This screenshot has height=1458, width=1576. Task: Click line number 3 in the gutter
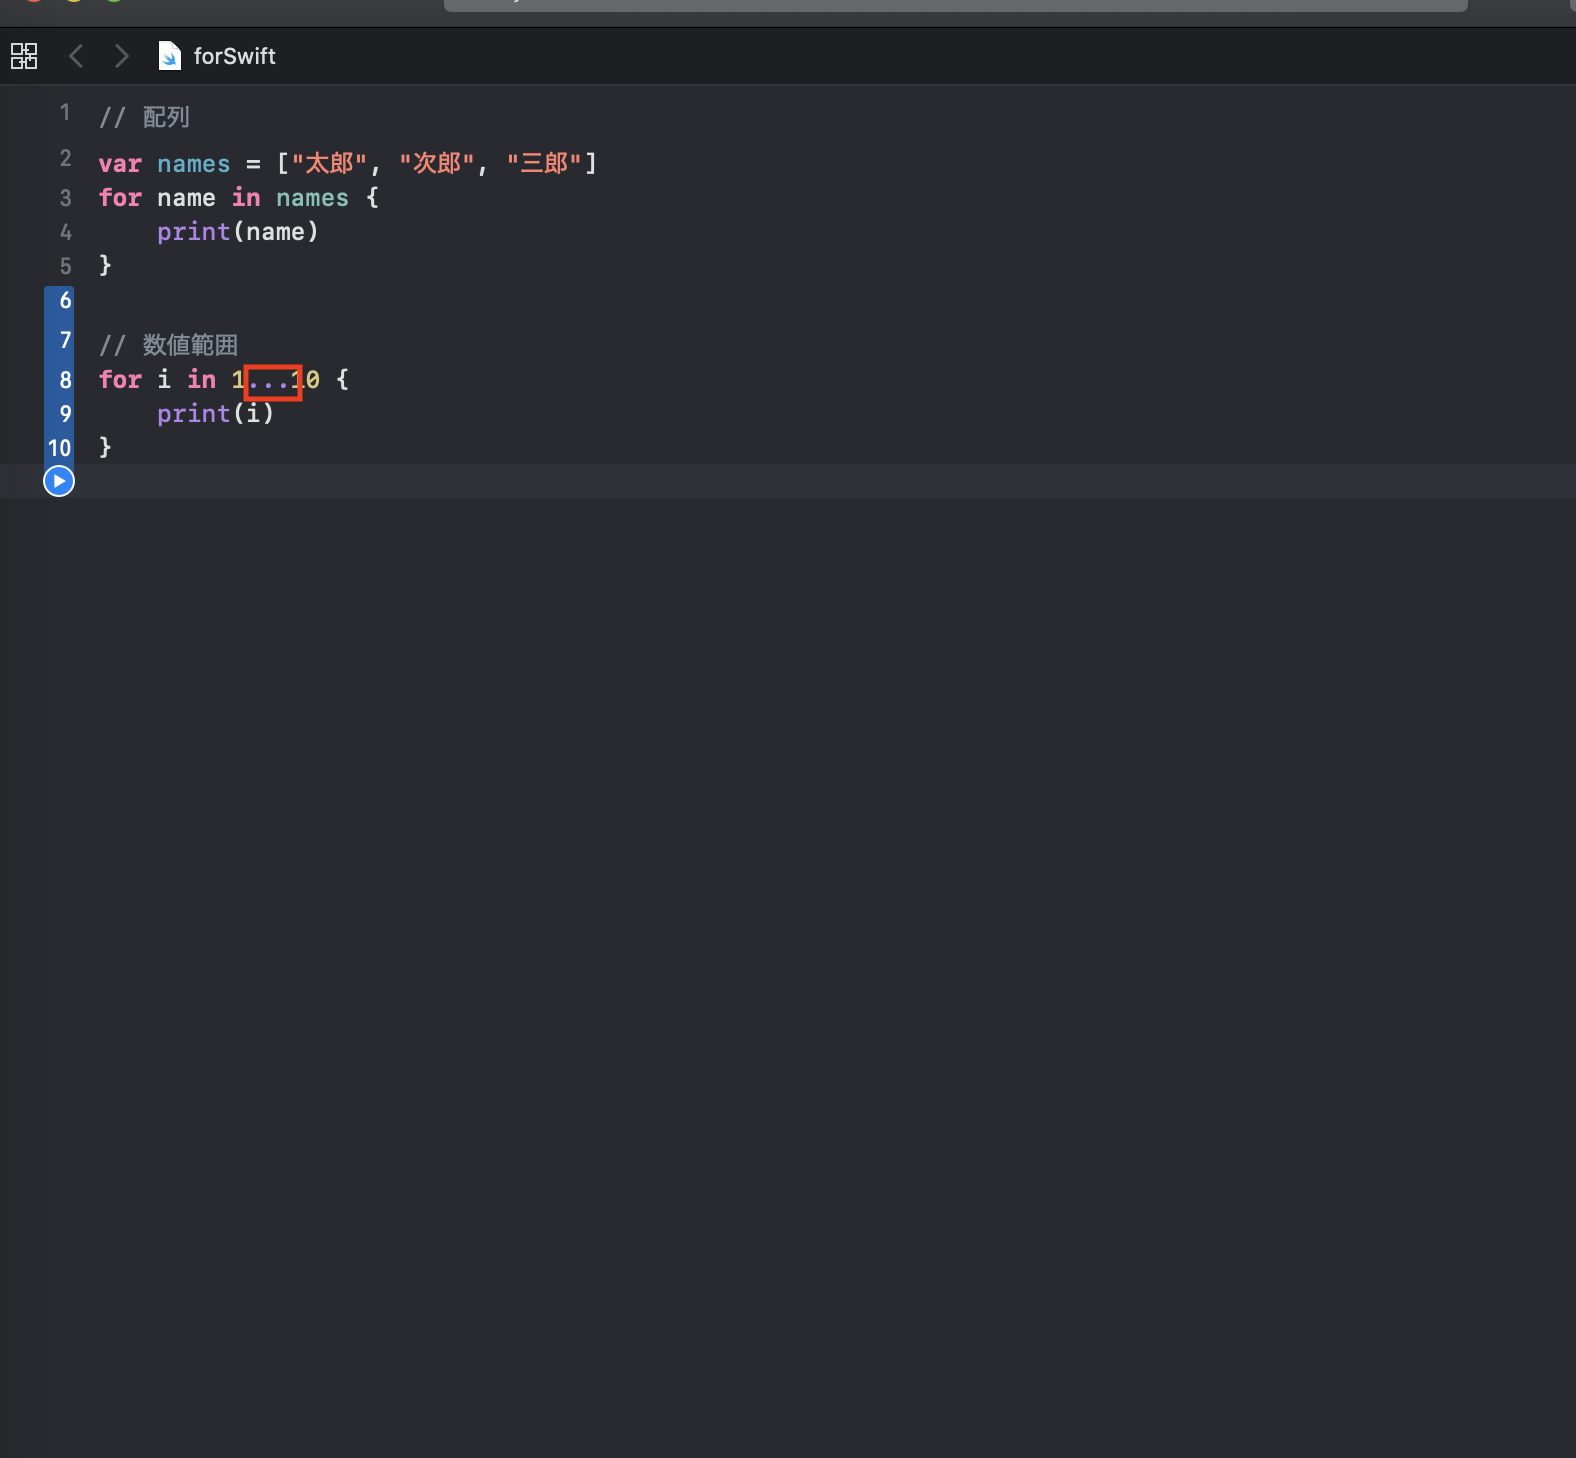tap(65, 198)
